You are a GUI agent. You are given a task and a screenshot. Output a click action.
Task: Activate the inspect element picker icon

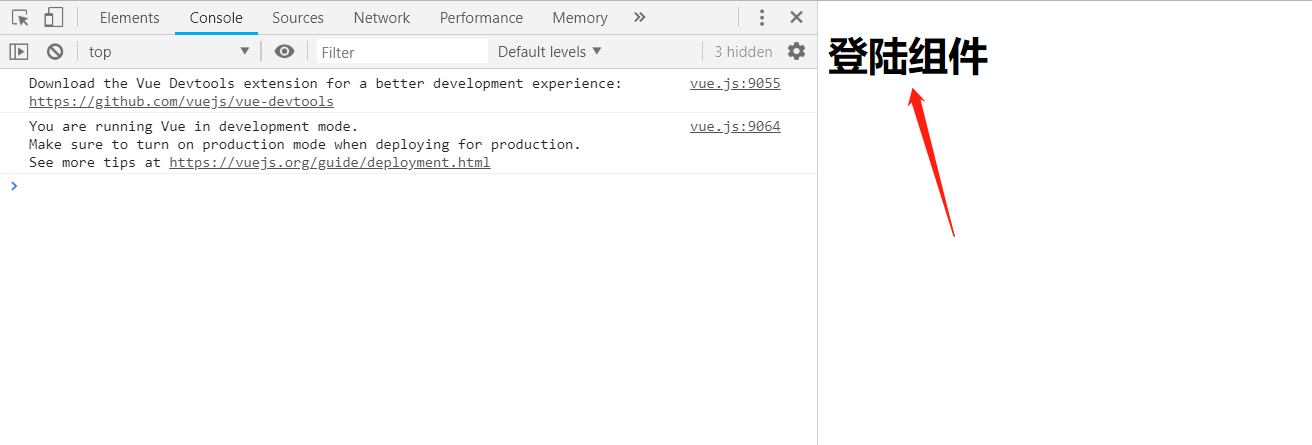[x=20, y=17]
